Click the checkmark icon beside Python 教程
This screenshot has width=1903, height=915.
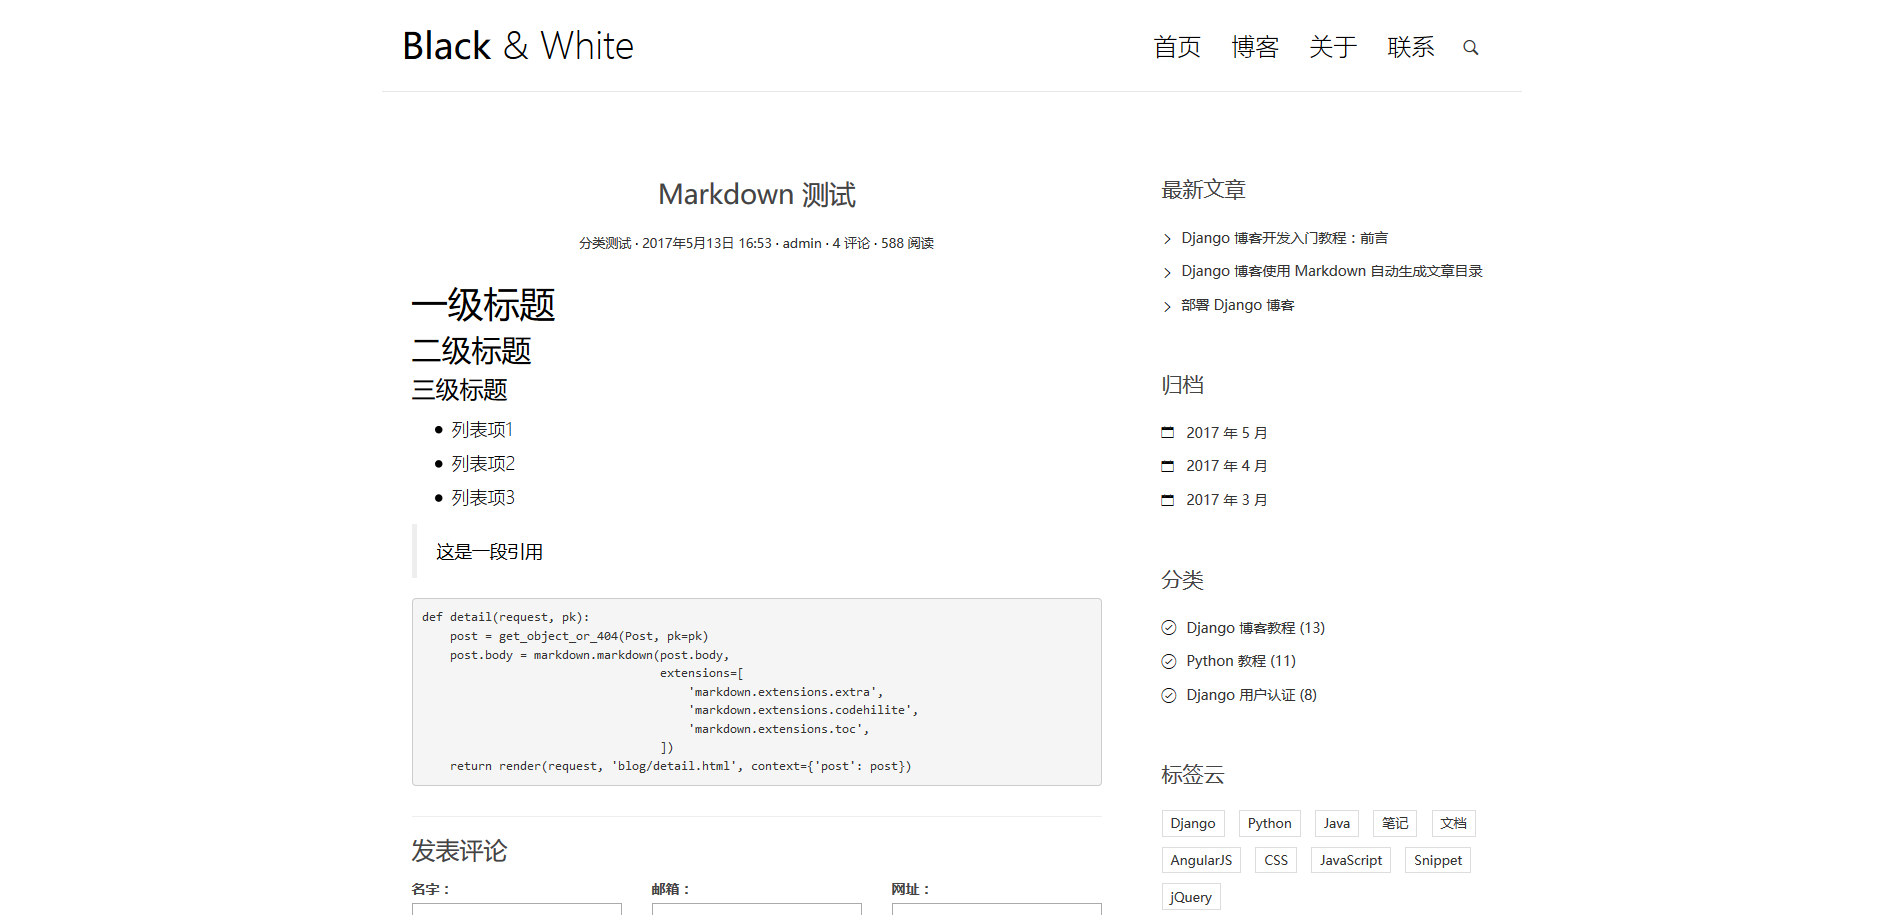click(x=1168, y=660)
